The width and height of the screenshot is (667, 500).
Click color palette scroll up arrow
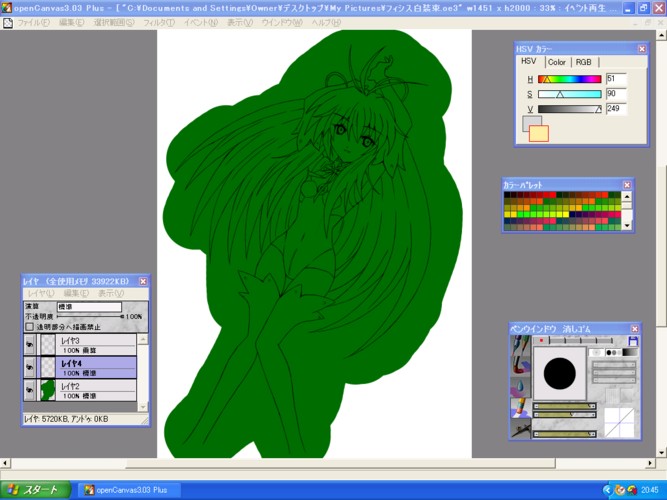point(627,196)
